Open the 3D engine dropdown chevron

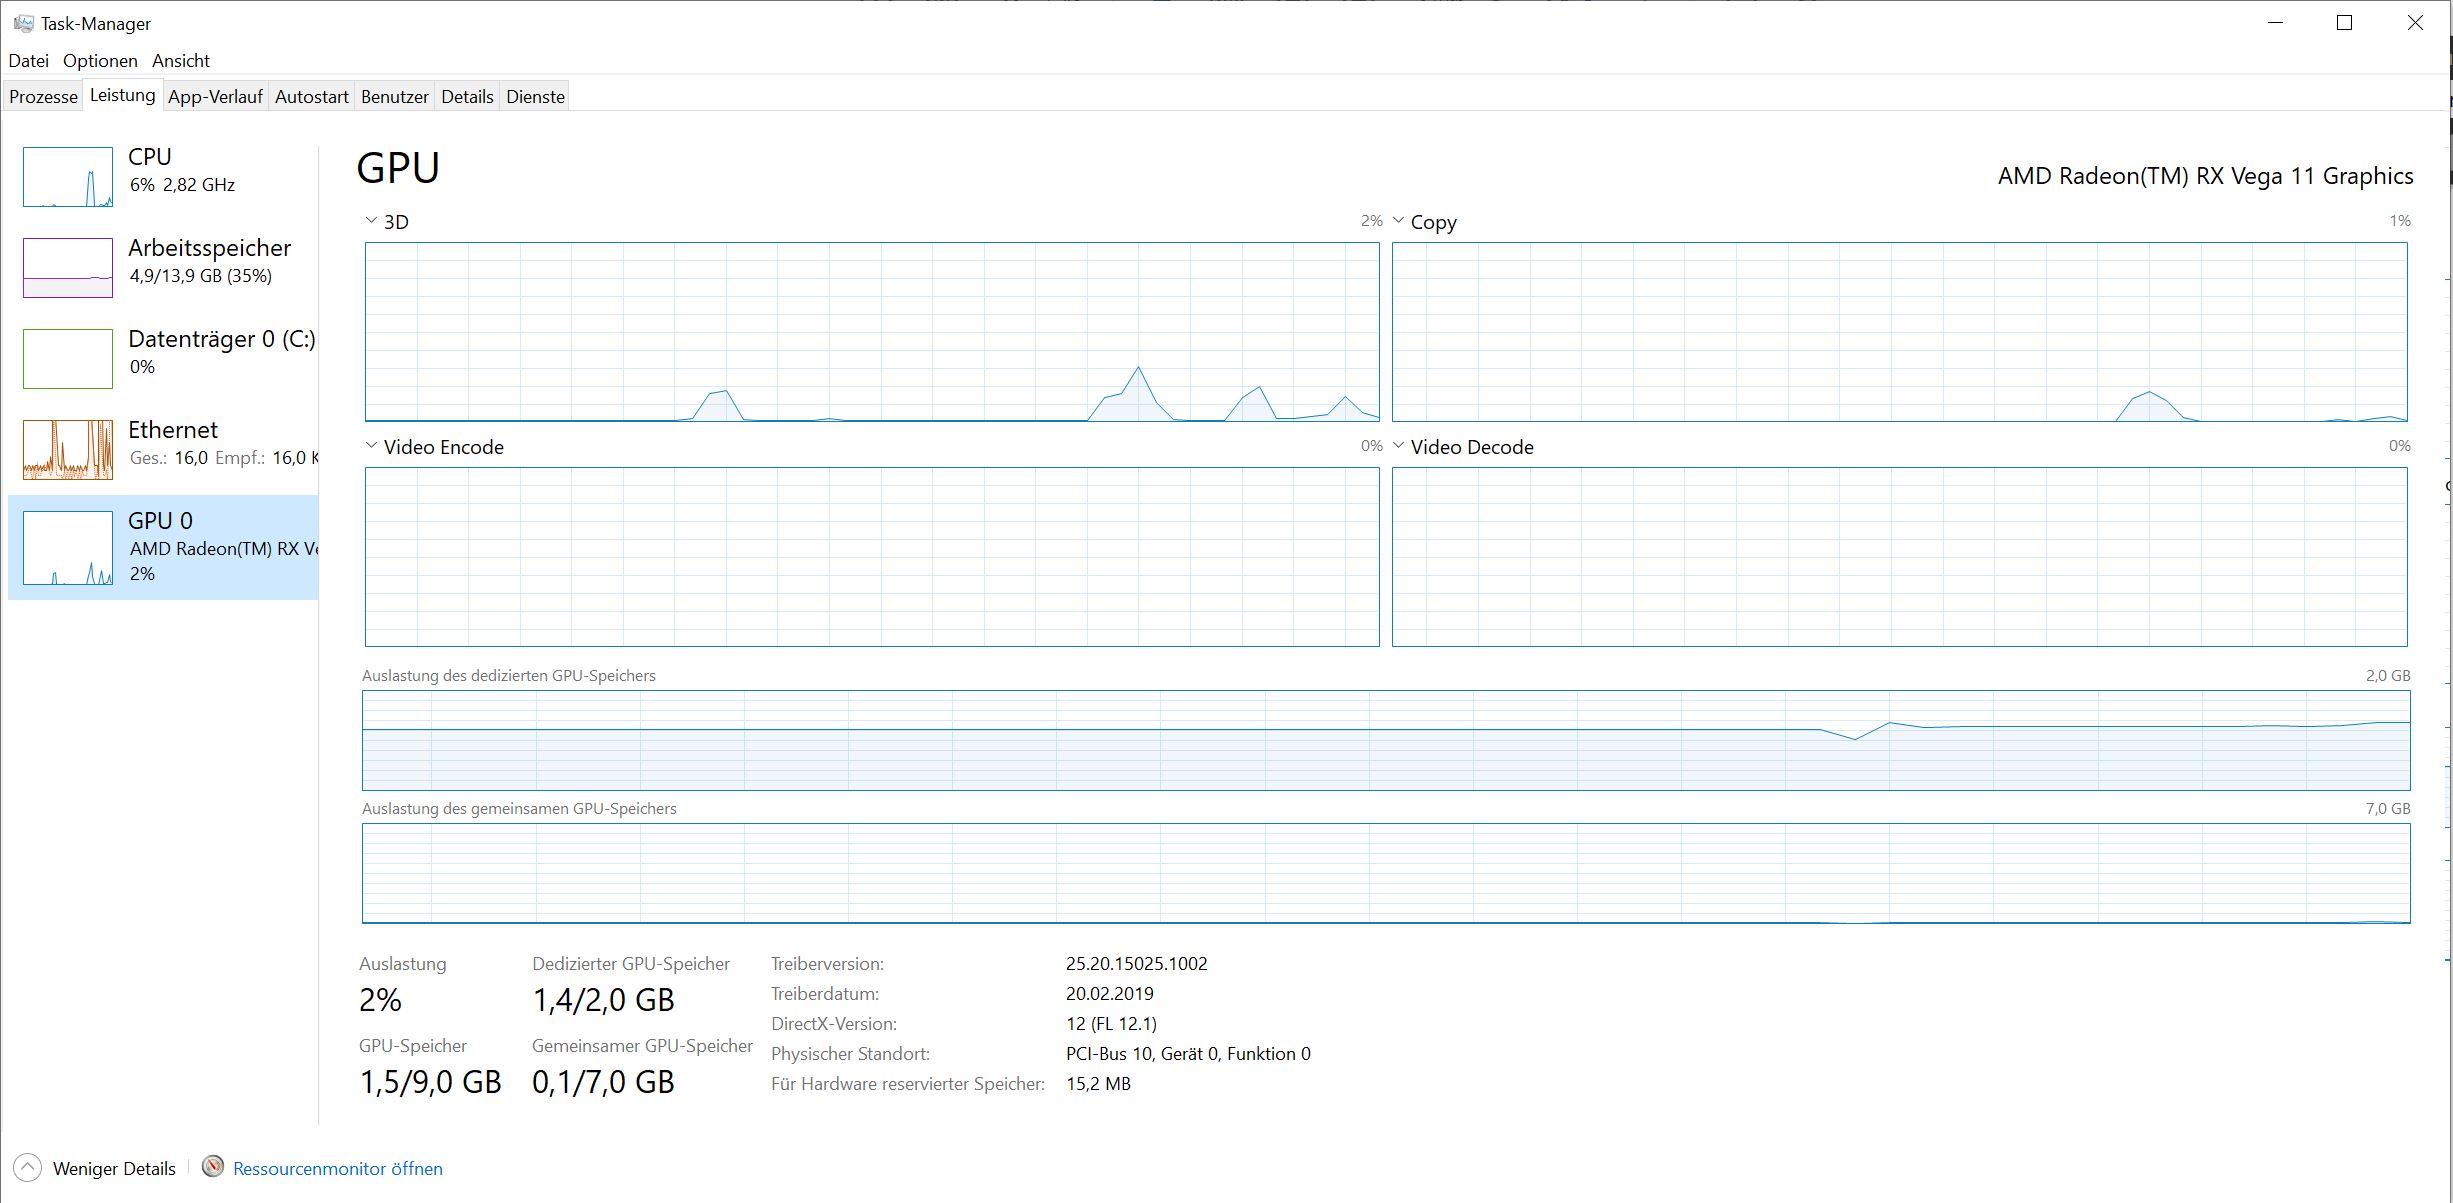point(371,221)
